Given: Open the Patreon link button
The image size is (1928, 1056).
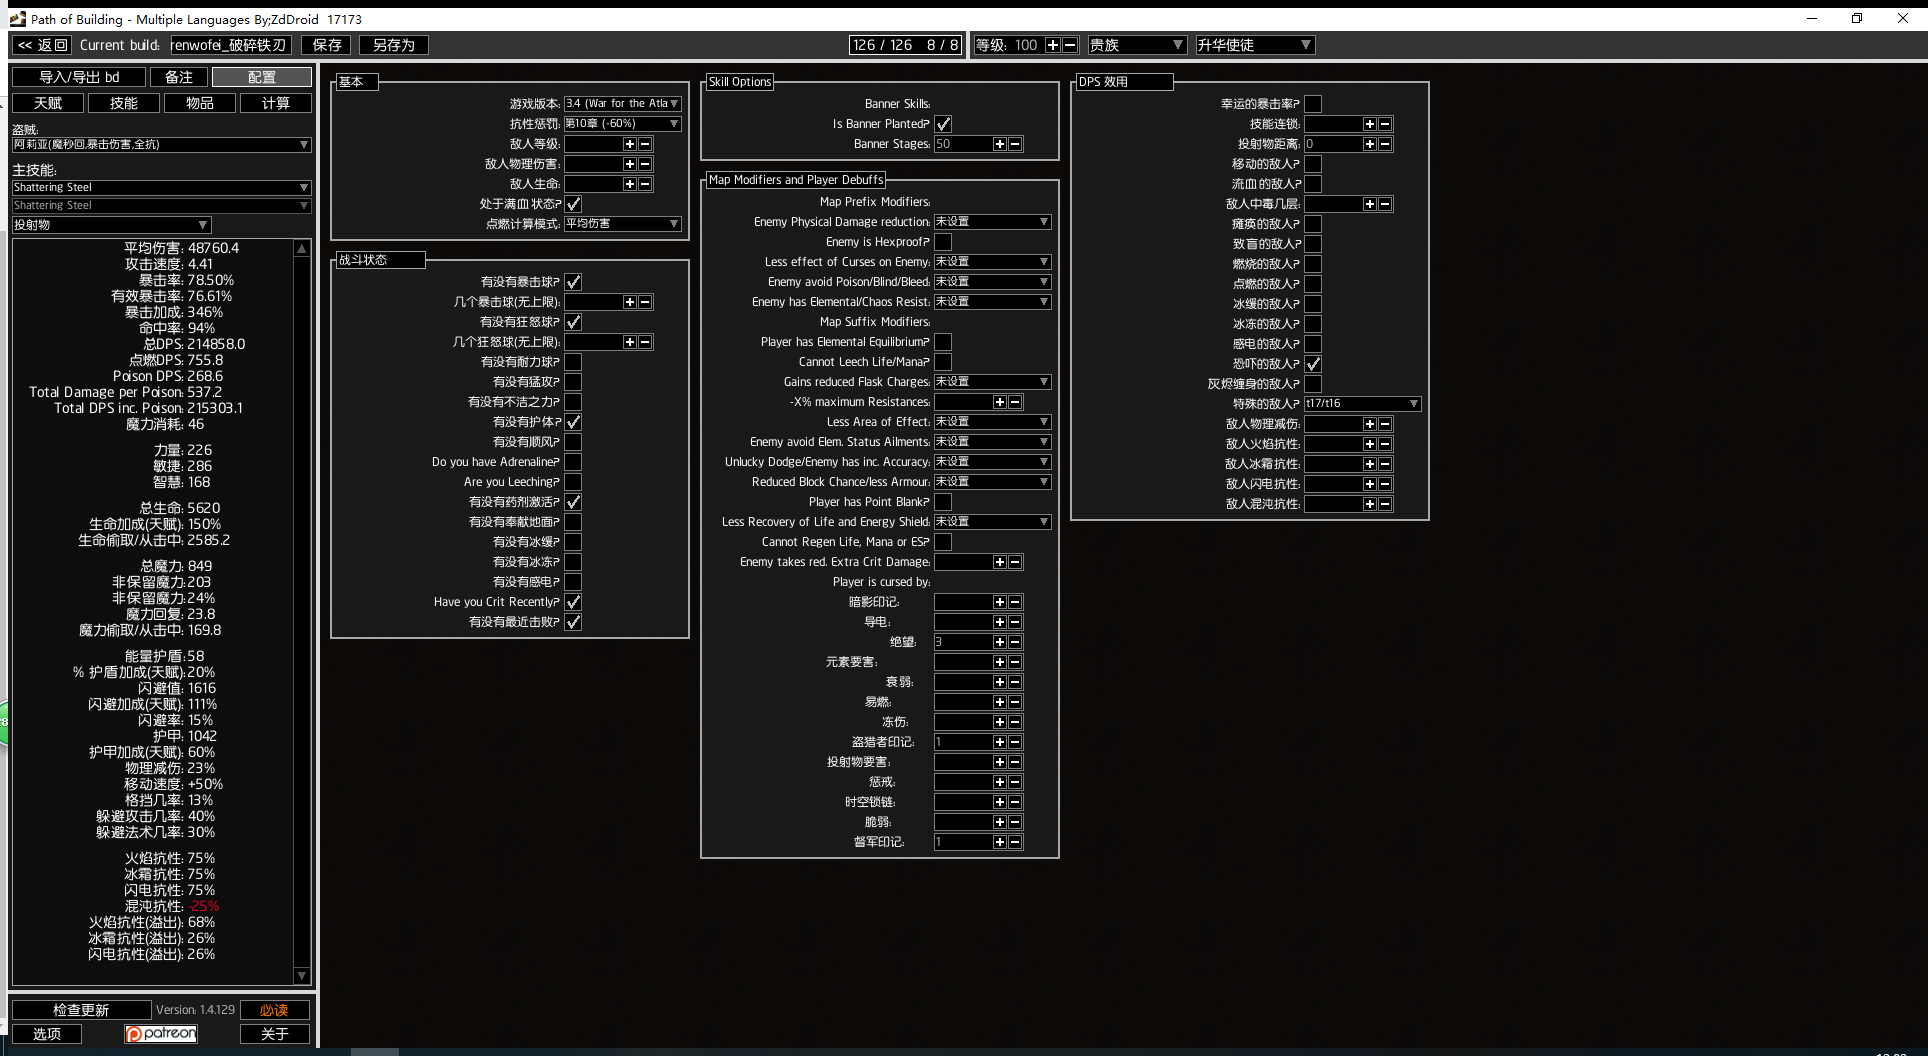Looking at the screenshot, I should point(161,1034).
